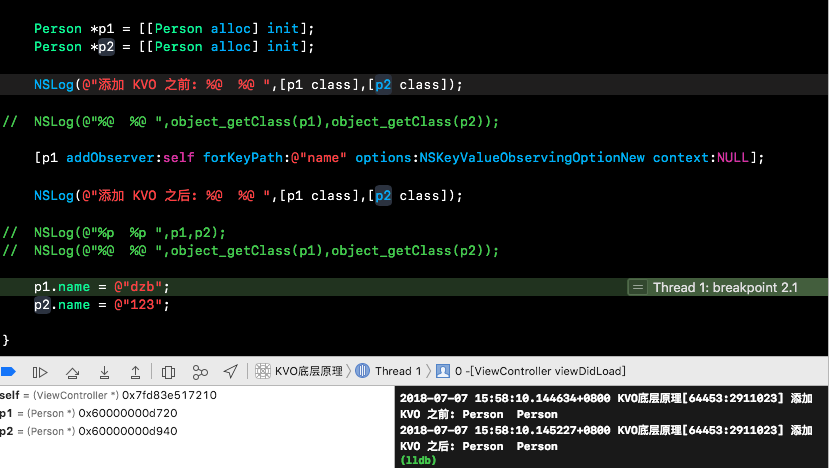Click the (lldb) console prompt

[418, 460]
